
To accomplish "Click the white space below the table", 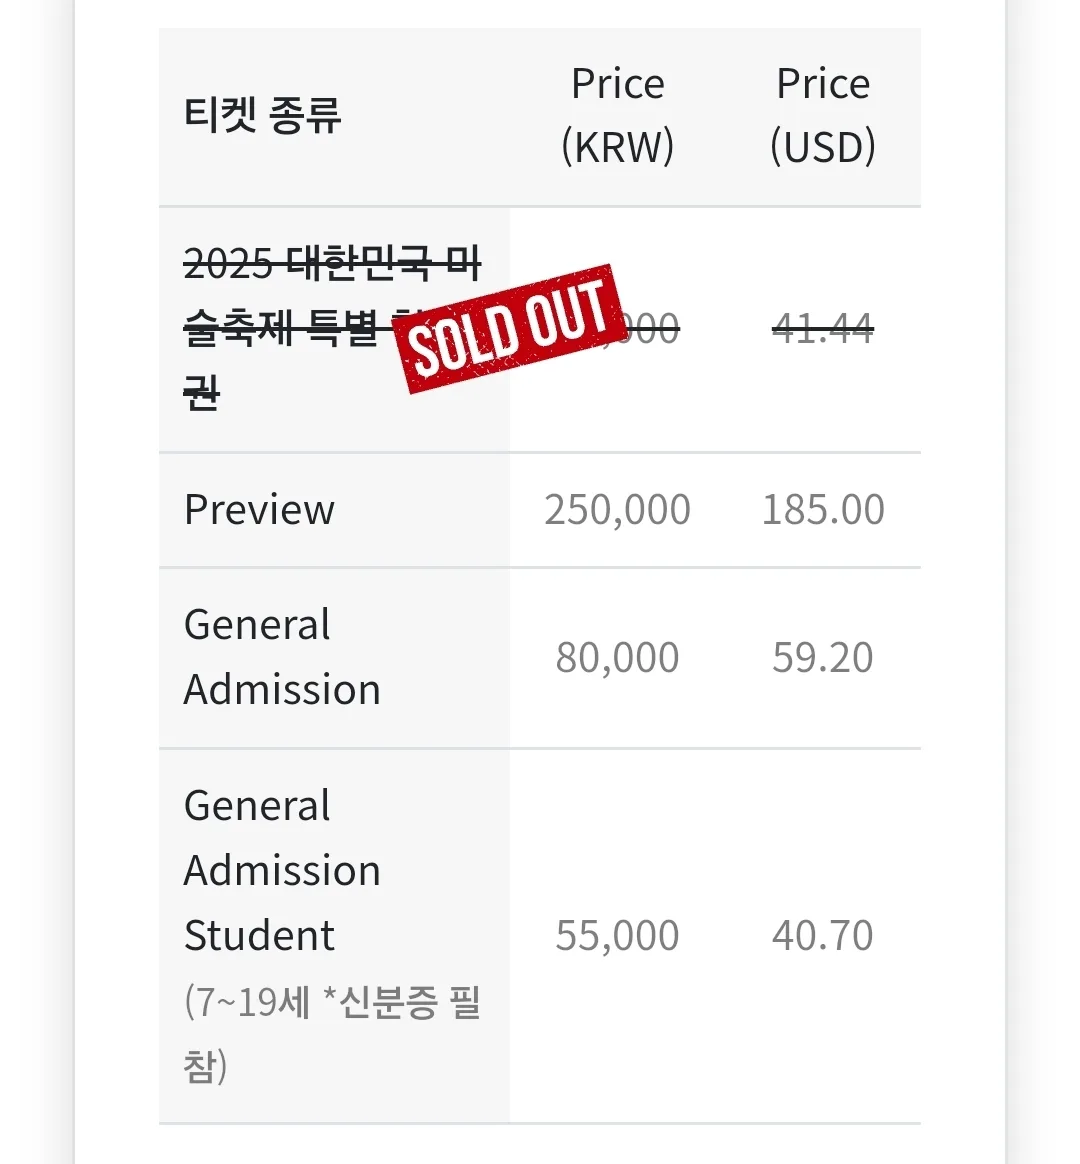I will (x=540, y=1145).
